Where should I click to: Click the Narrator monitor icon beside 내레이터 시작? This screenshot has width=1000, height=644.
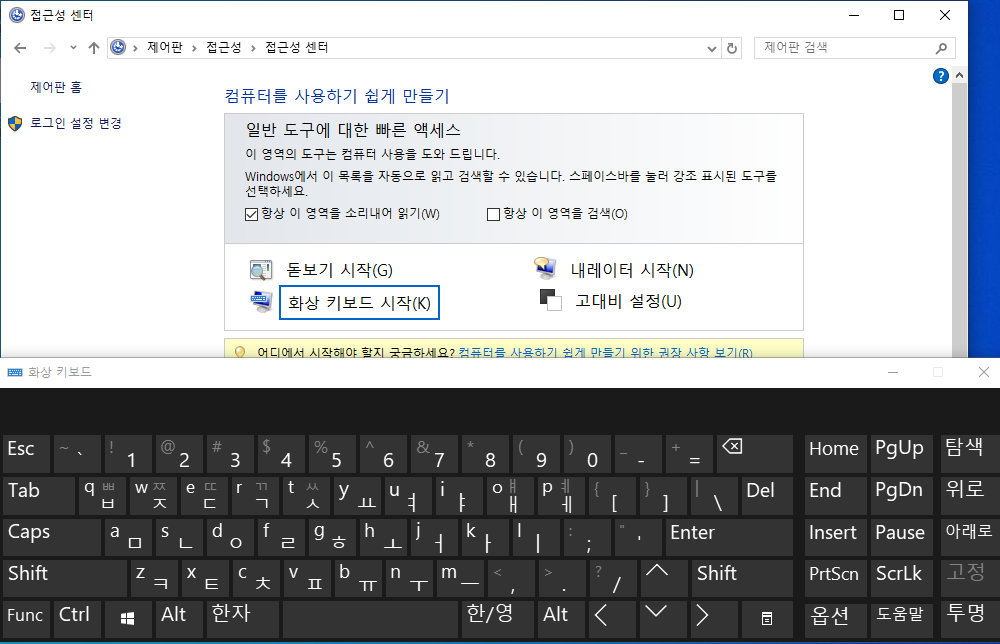tap(543, 267)
